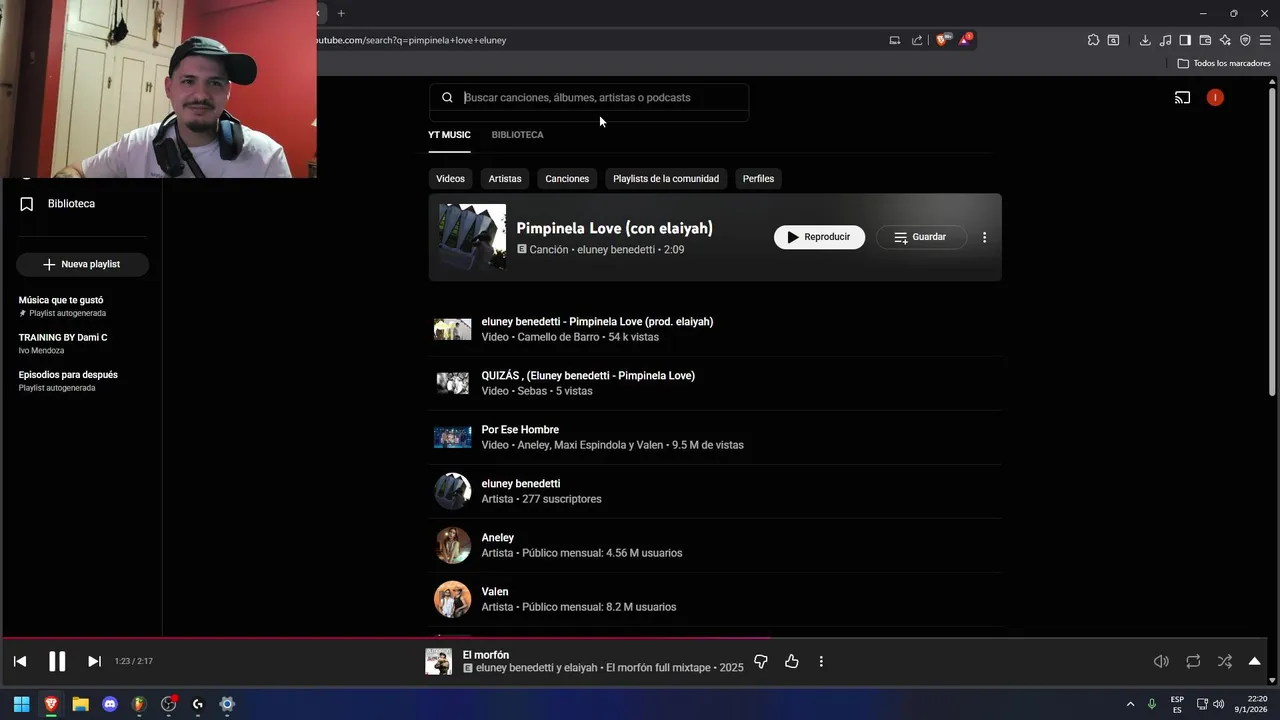Dislike the song El morfón

pyautogui.click(x=761, y=661)
